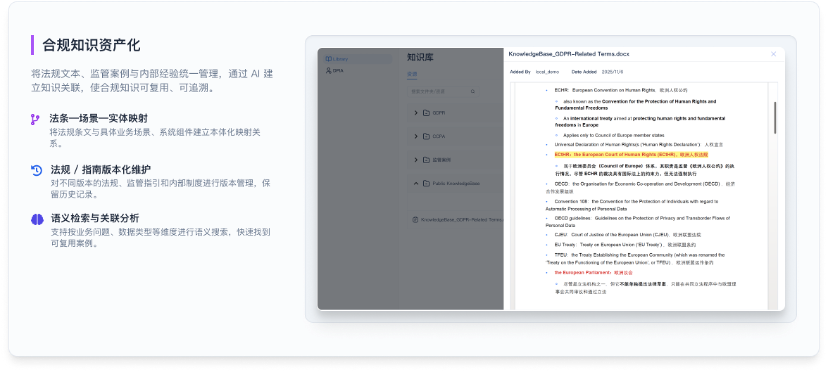Click the person icon next to DPIA
This screenshot has height=372, width=828.
click(328, 70)
